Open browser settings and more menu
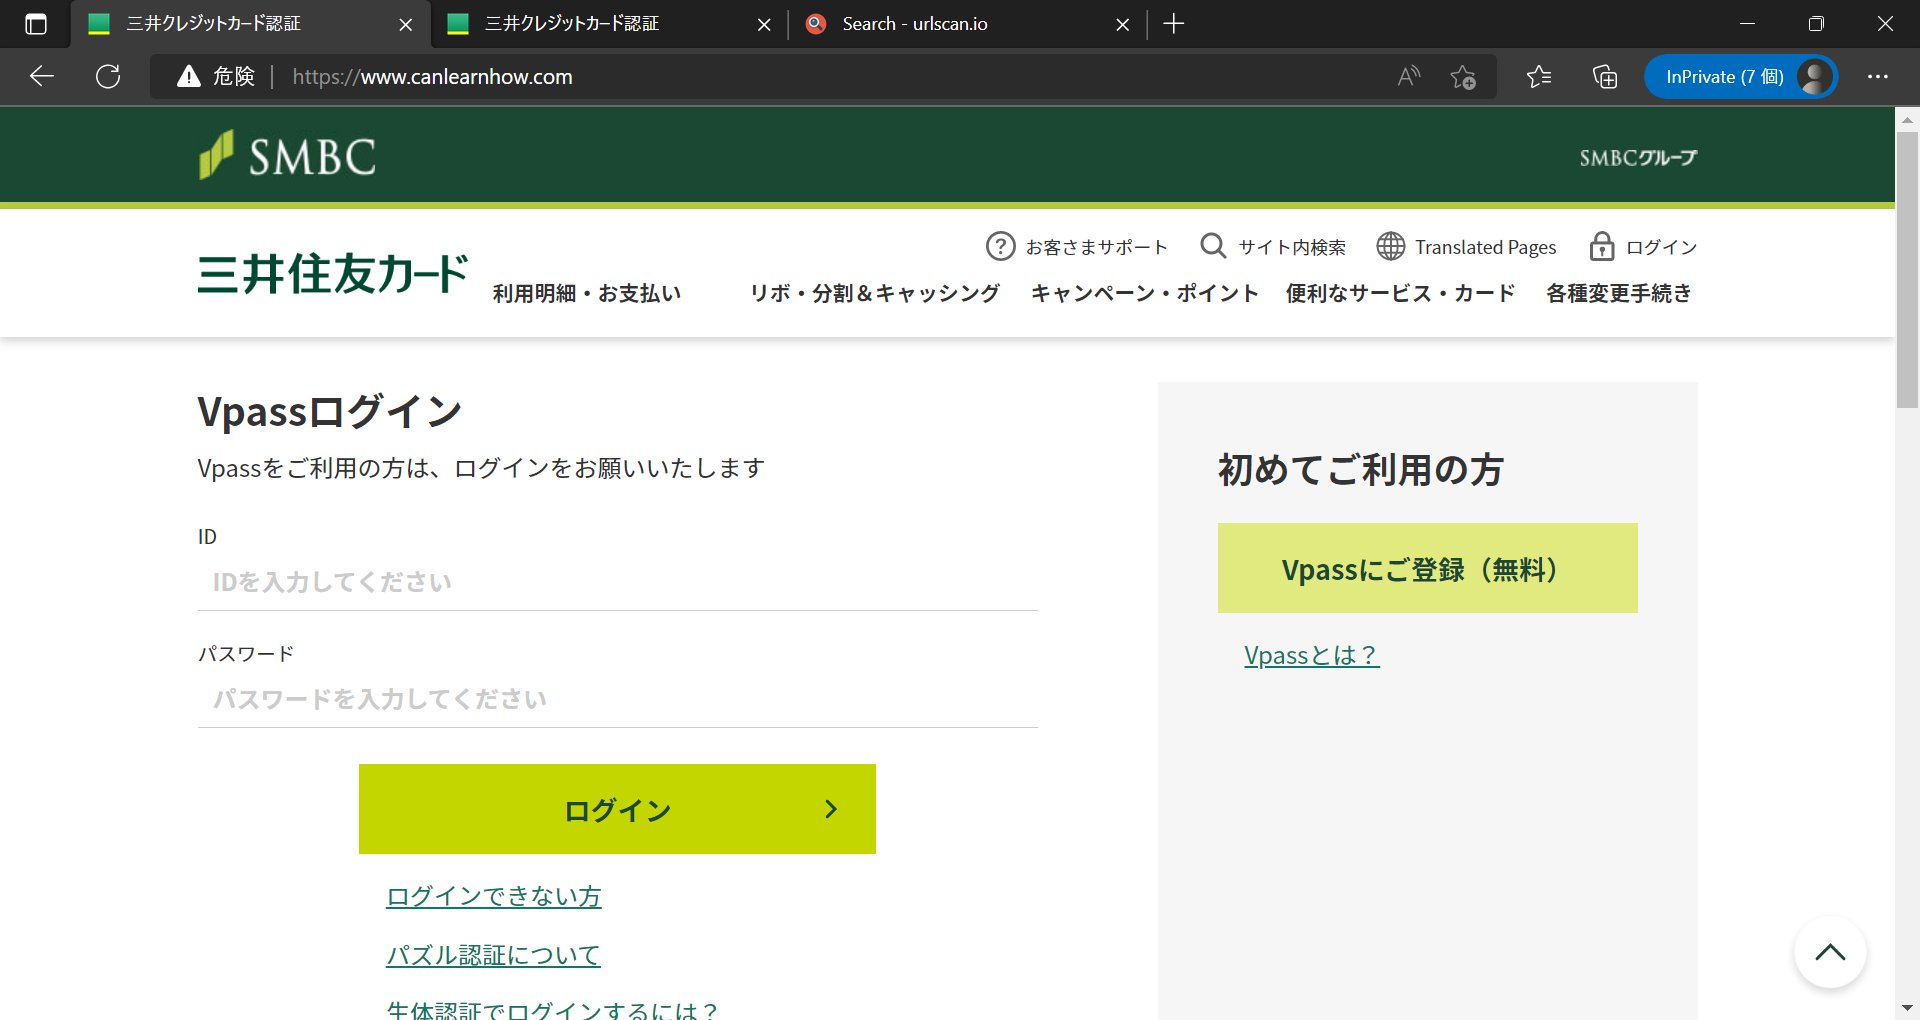This screenshot has height=1020, width=1920. 1878,76
